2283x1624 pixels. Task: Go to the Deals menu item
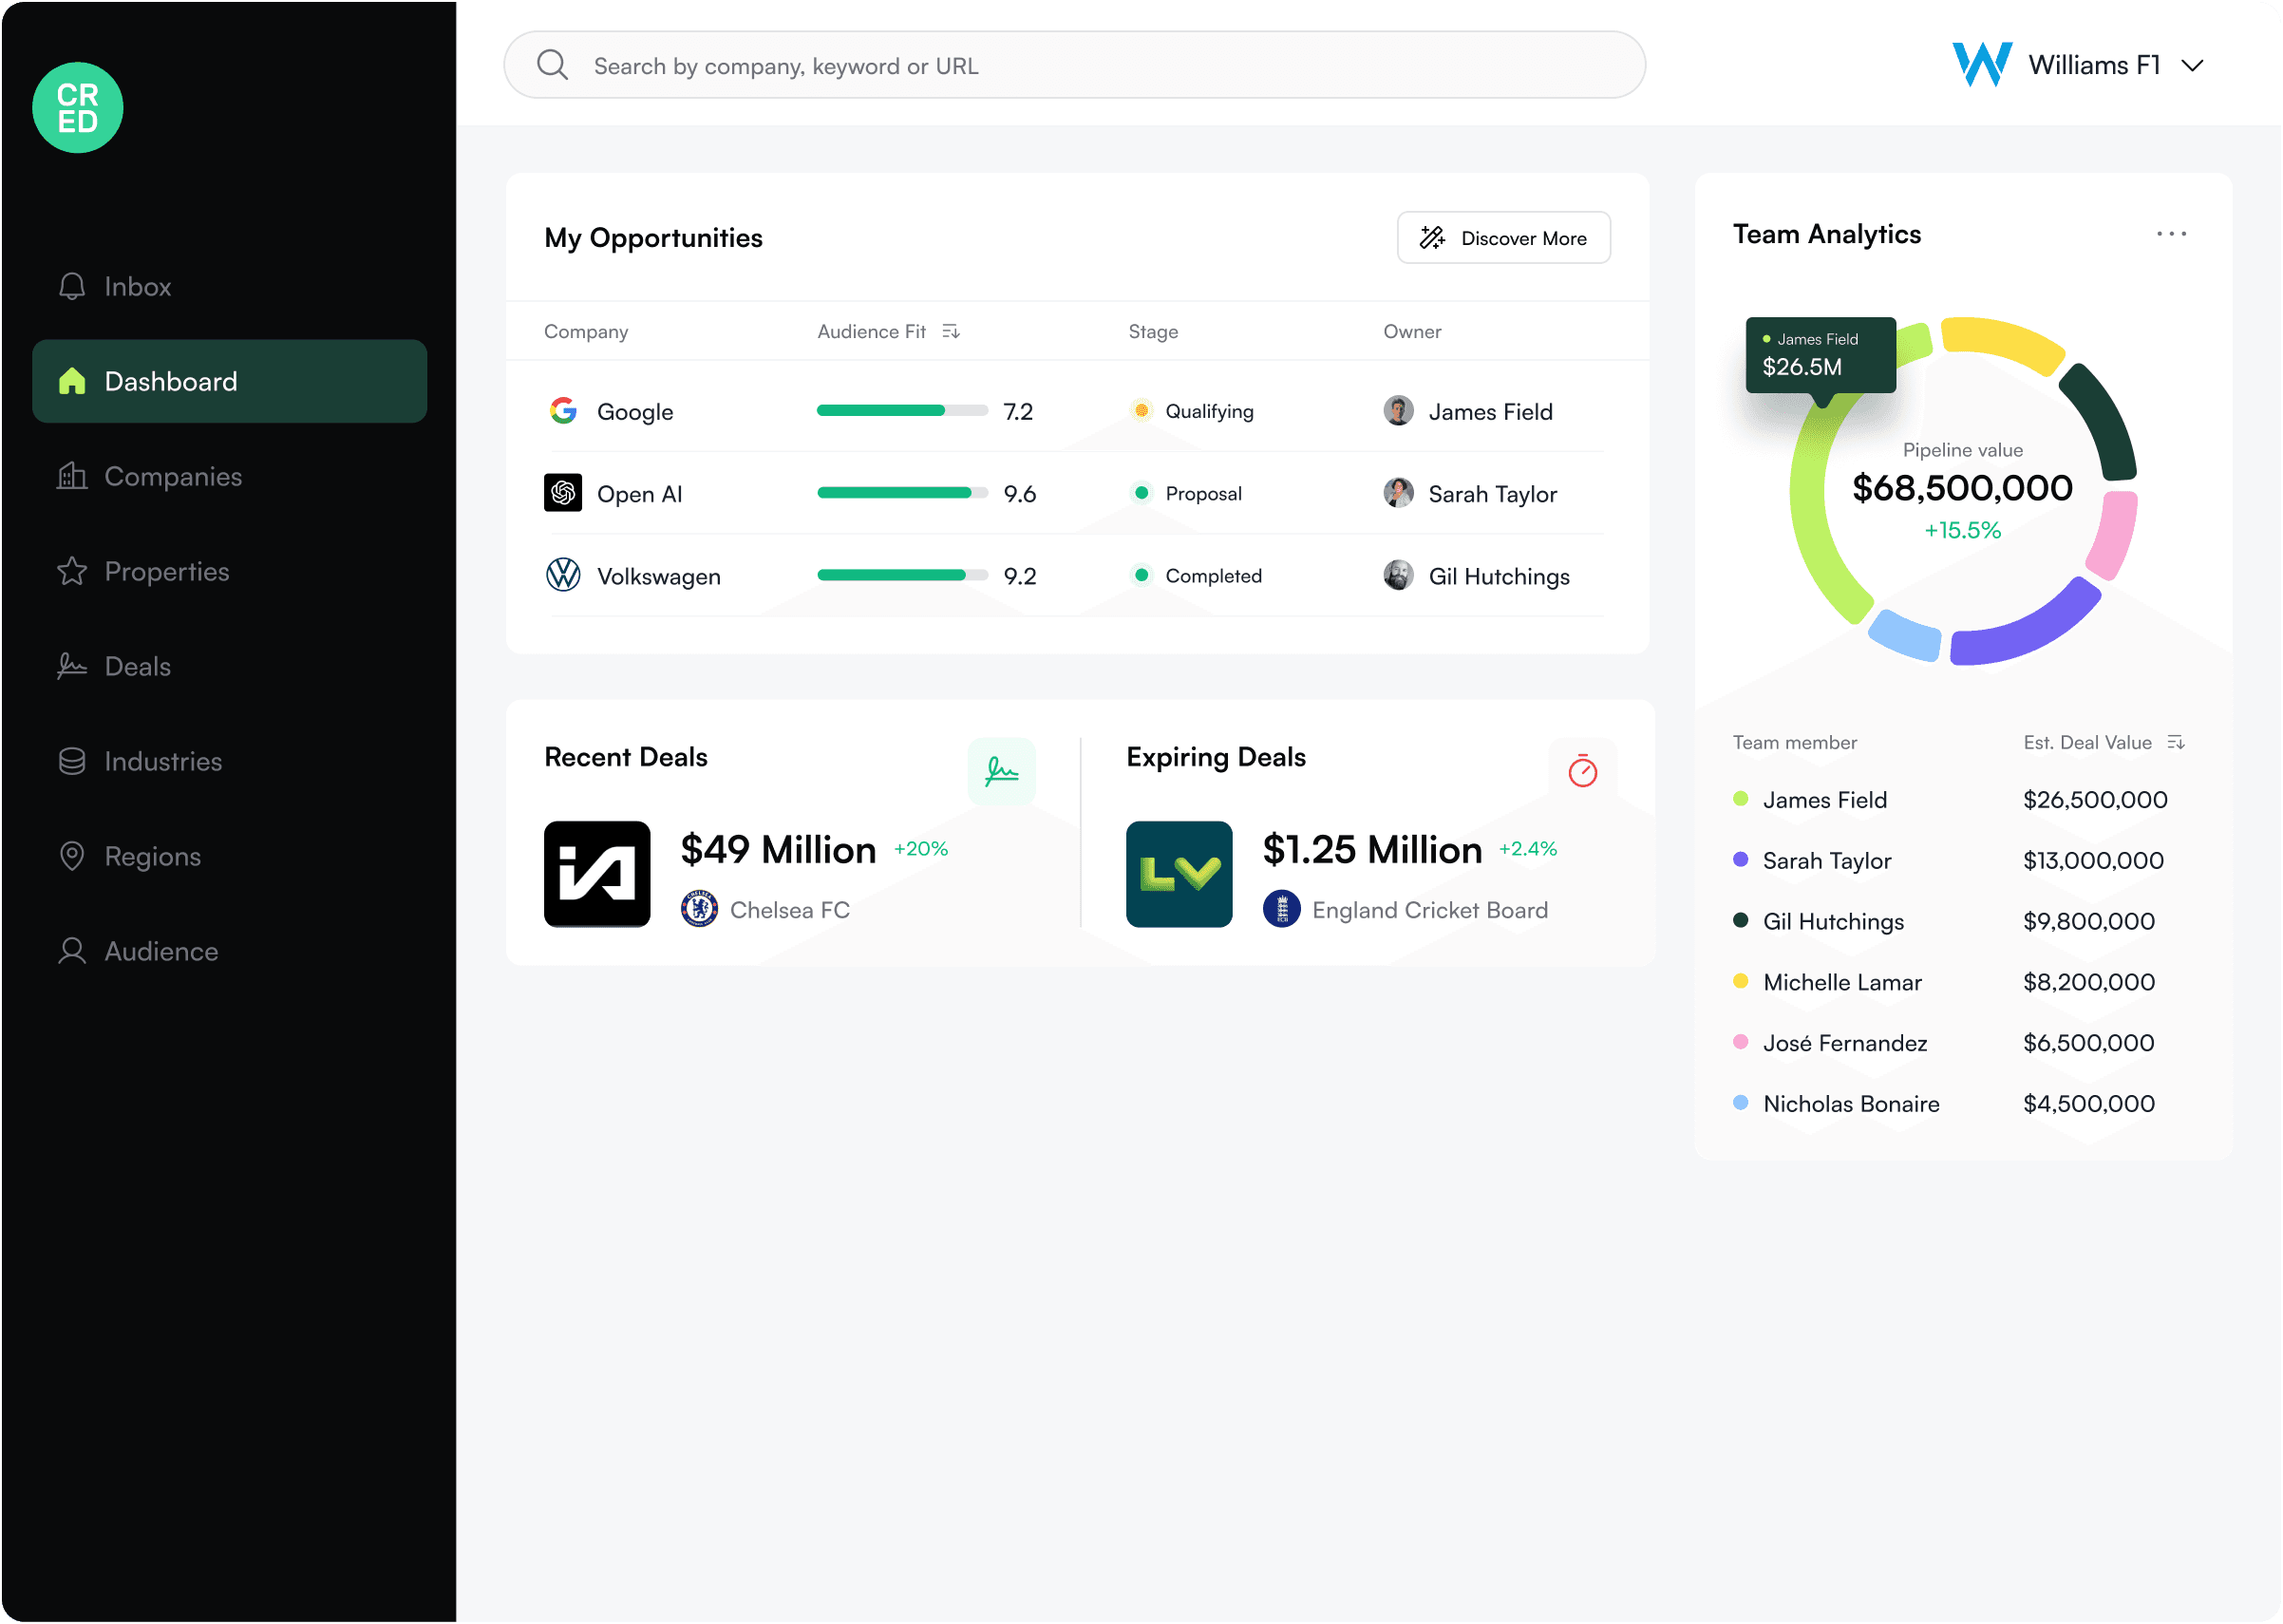pyautogui.click(x=137, y=667)
